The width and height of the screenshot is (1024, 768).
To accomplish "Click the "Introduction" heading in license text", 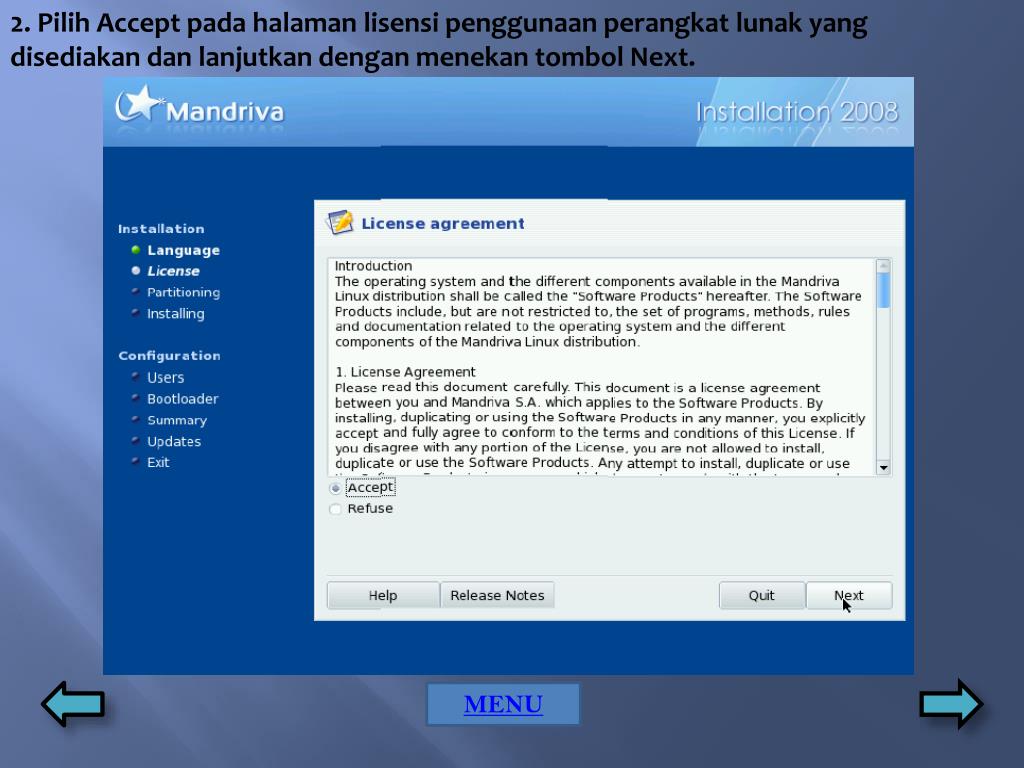I will (374, 266).
